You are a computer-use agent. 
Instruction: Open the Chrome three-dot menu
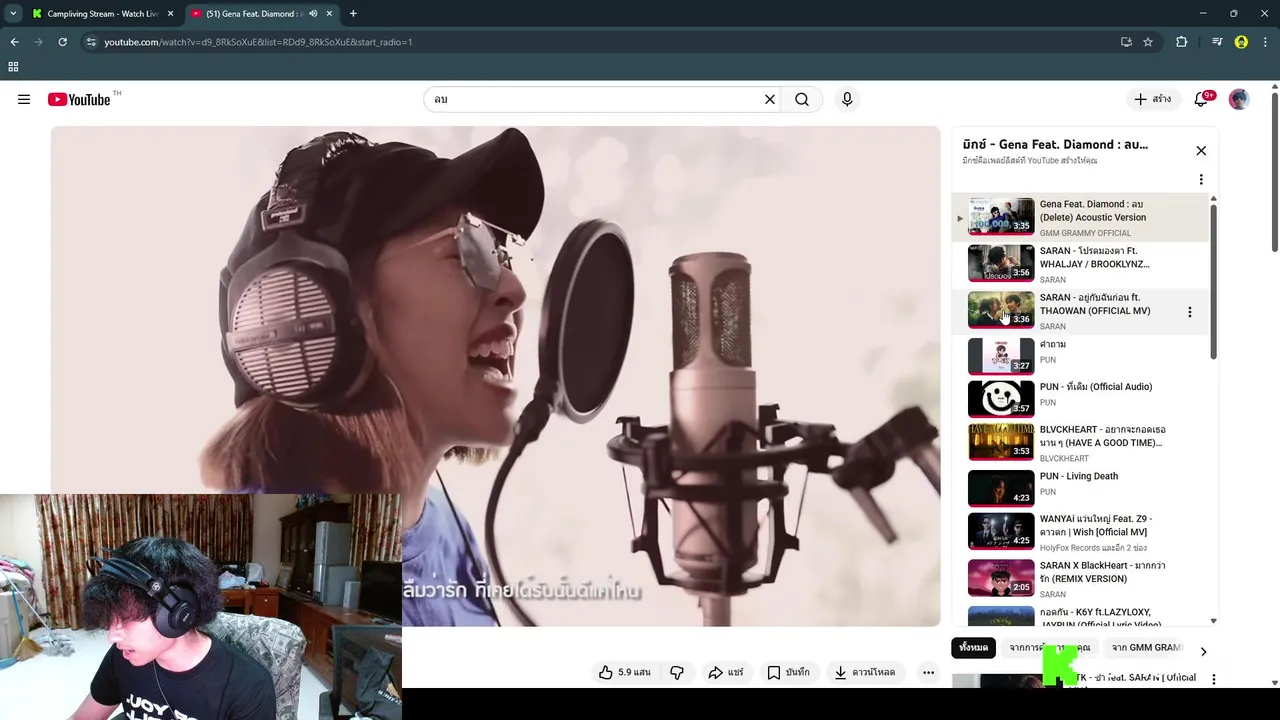coord(1266,42)
